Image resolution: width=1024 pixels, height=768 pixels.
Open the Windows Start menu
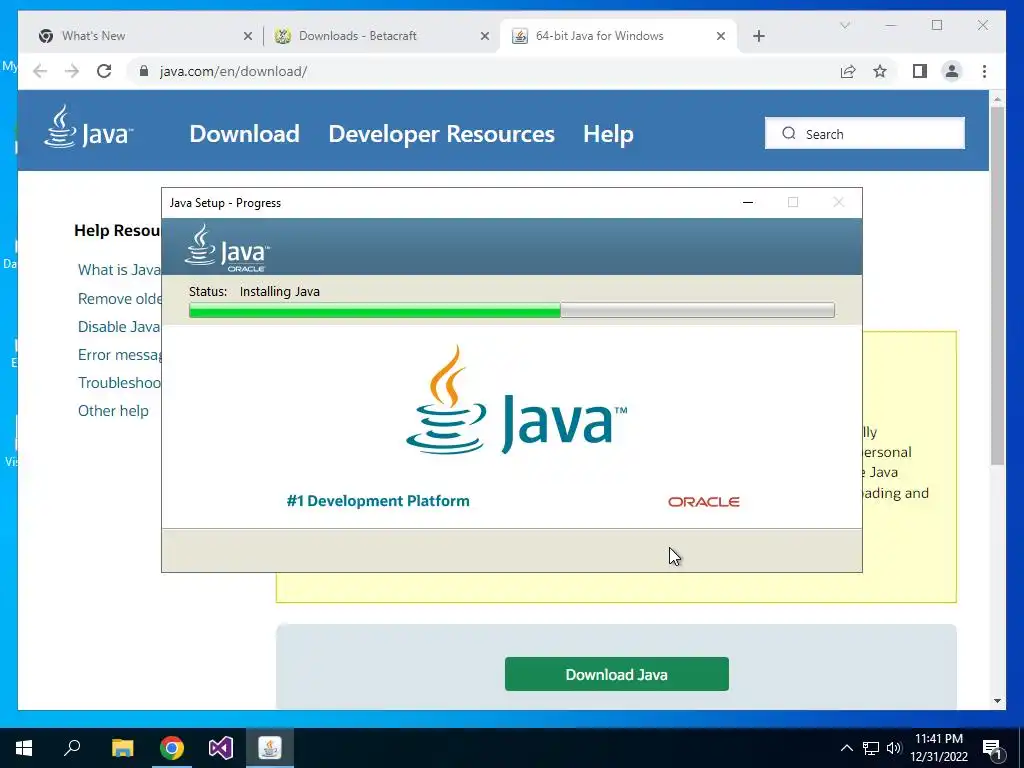24,748
